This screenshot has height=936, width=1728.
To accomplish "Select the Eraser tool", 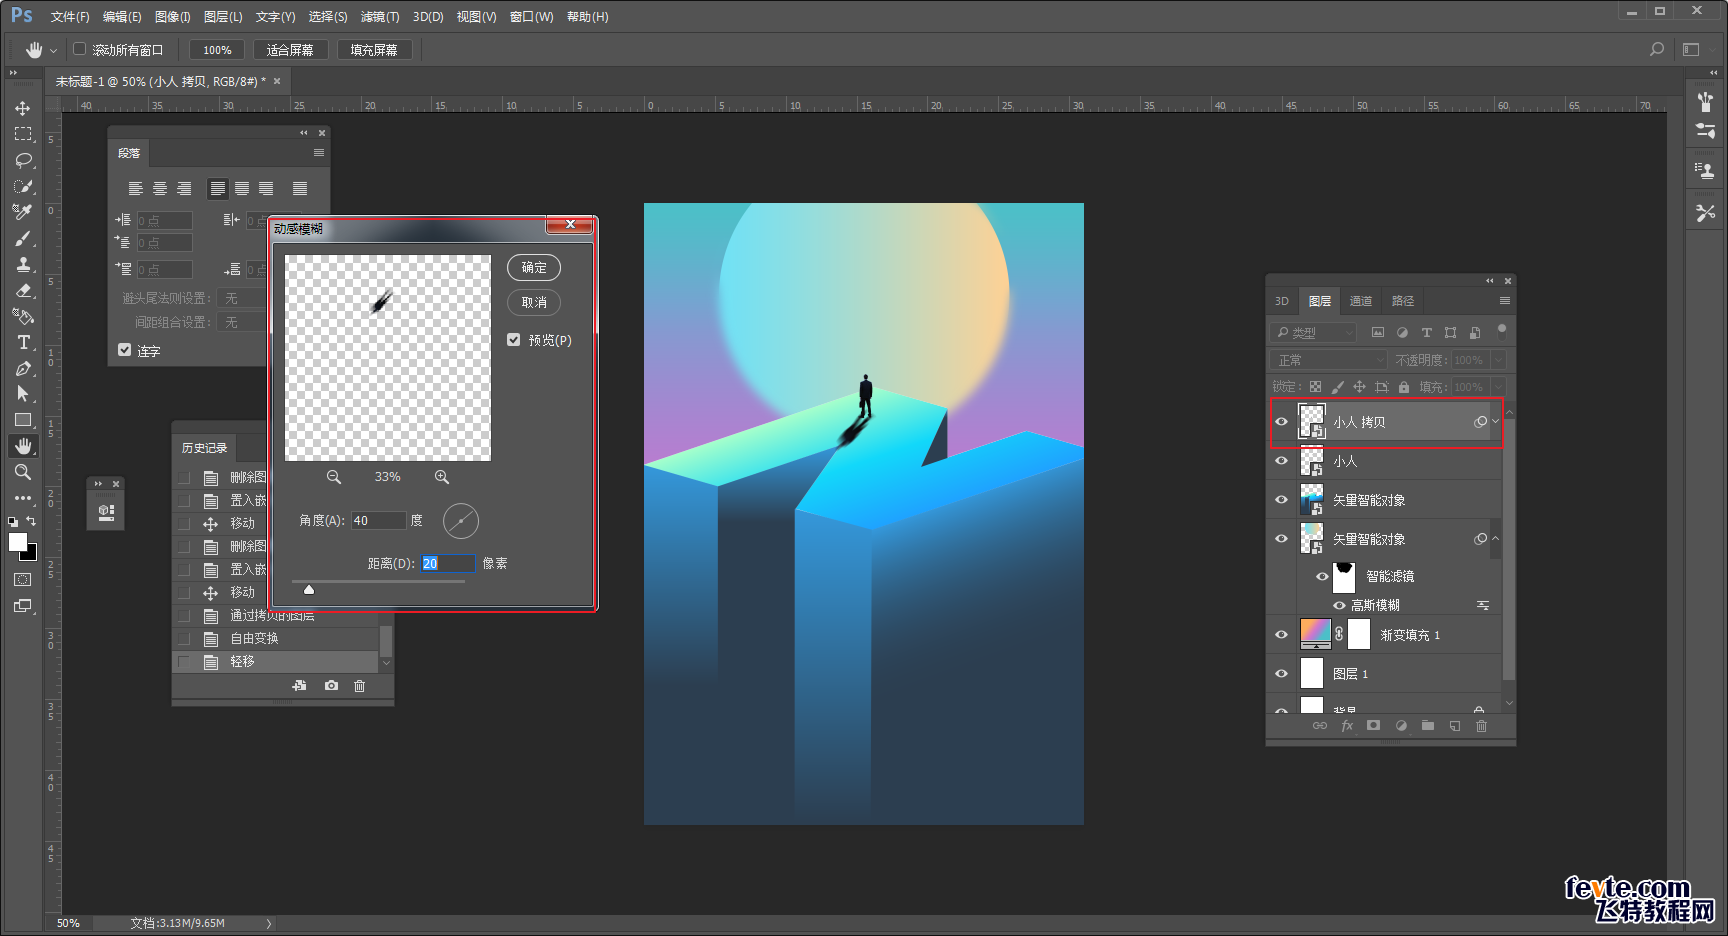I will pos(23,290).
